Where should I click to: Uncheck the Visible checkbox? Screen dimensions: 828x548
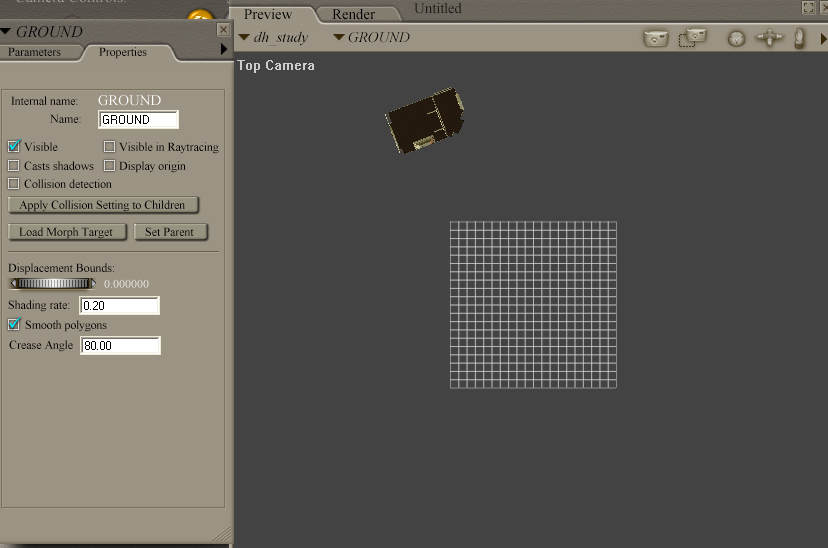14,146
